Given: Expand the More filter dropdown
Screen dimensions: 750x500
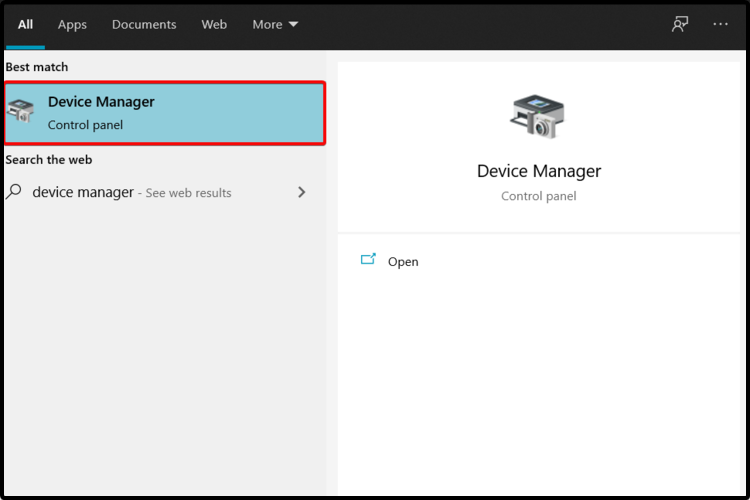Looking at the screenshot, I should (267, 24).
